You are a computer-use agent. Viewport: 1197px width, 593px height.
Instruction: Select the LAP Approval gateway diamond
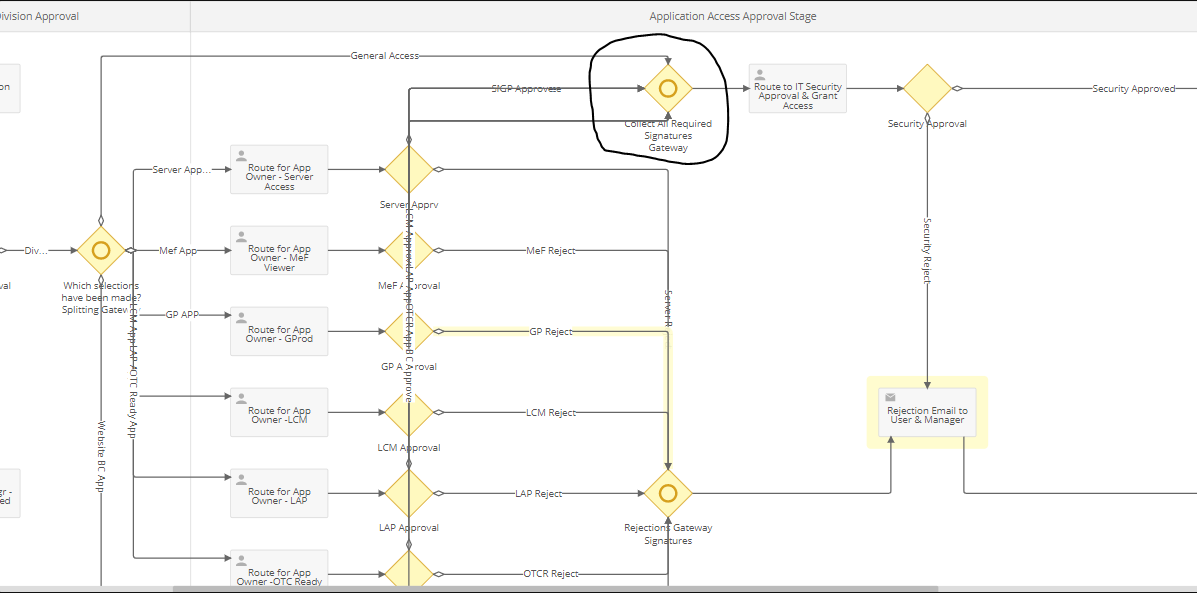pyautogui.click(x=408, y=493)
